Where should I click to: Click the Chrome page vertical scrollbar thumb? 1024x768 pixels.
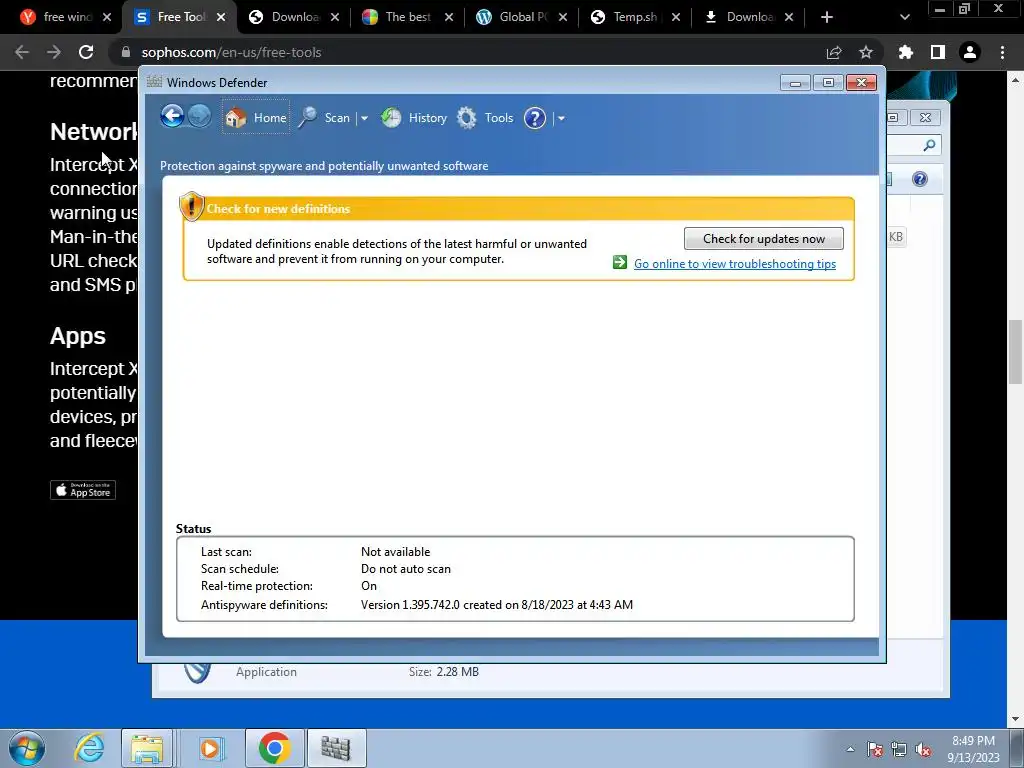click(x=1015, y=352)
